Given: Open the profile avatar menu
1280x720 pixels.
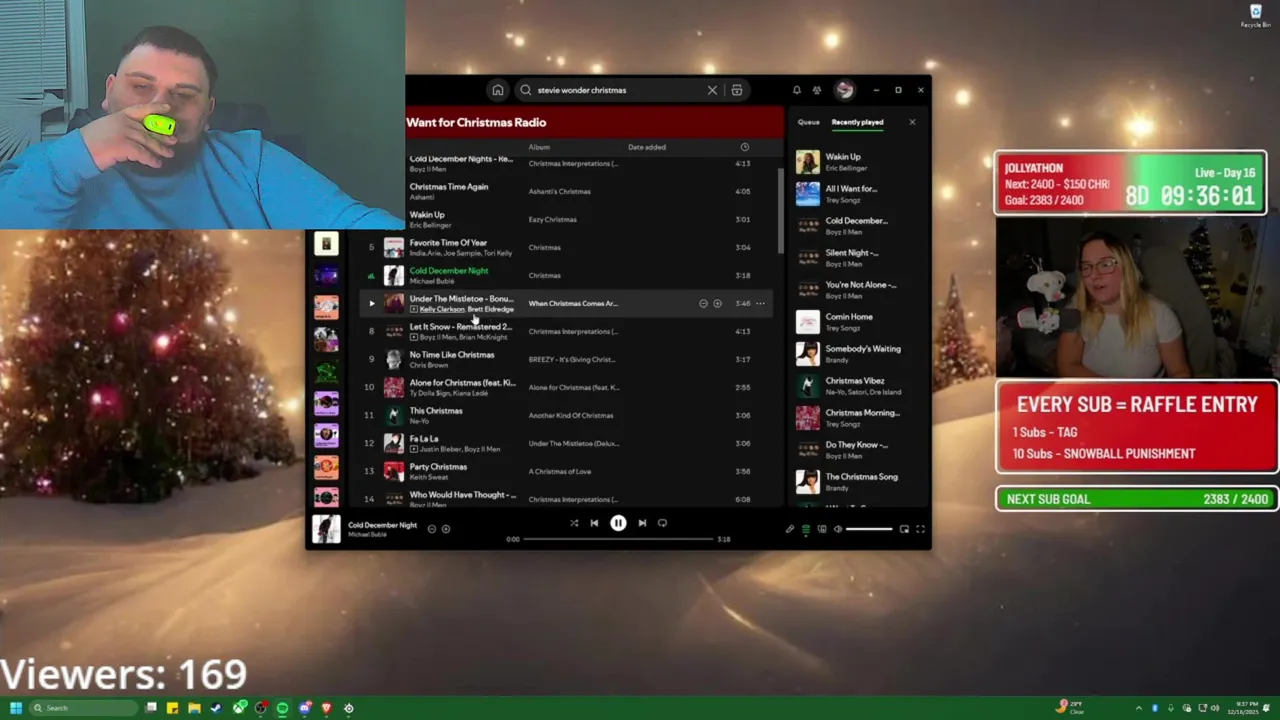Looking at the screenshot, I should 845,90.
